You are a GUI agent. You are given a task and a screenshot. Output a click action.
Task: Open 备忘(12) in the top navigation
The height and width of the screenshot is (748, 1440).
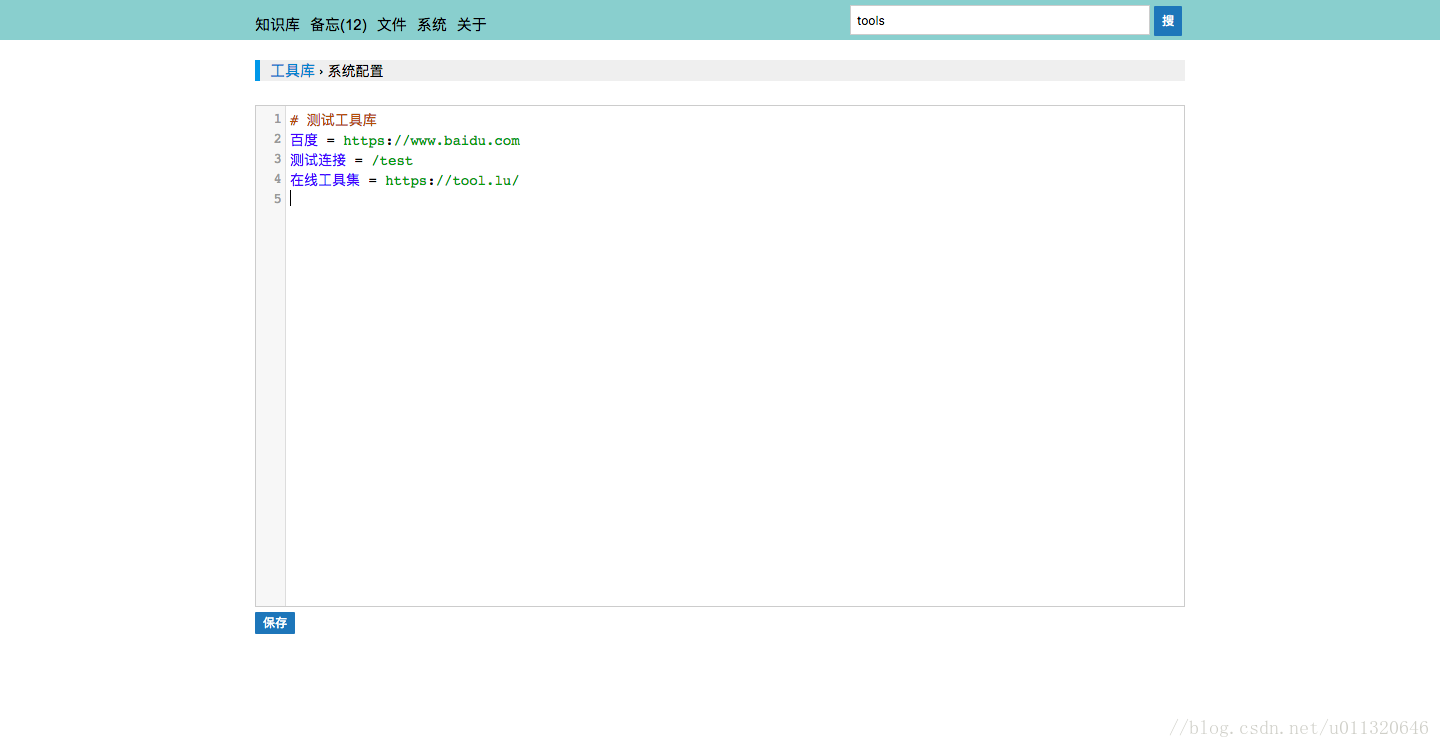click(338, 24)
